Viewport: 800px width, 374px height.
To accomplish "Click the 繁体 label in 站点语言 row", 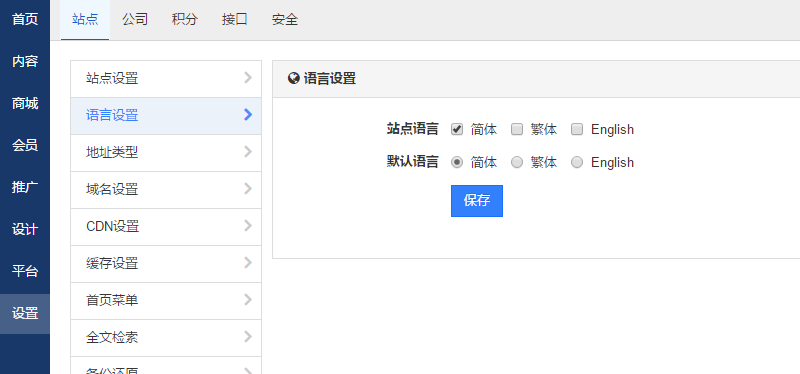I will 544,130.
